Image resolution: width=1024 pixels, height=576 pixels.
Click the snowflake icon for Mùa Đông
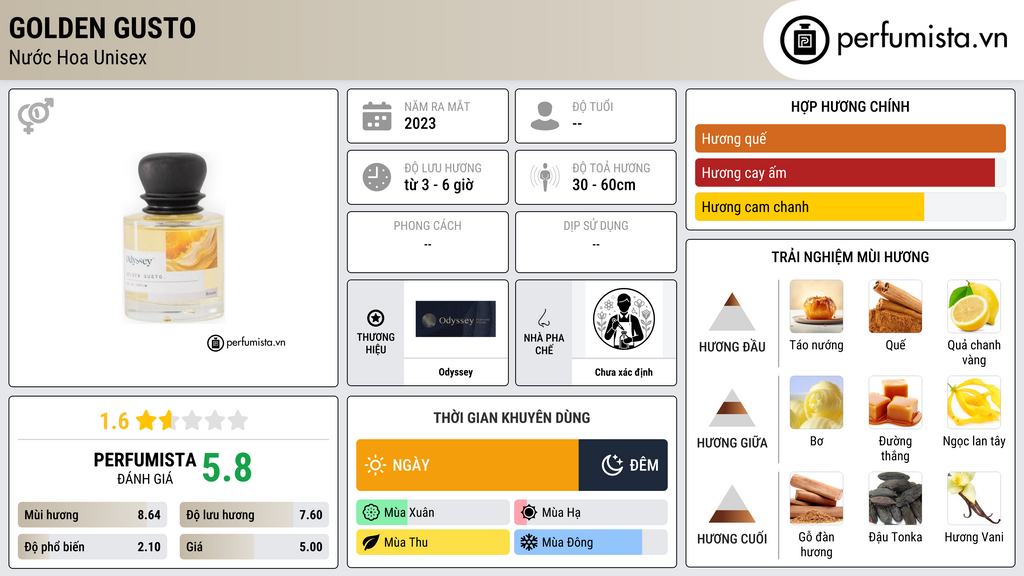[x=529, y=542]
